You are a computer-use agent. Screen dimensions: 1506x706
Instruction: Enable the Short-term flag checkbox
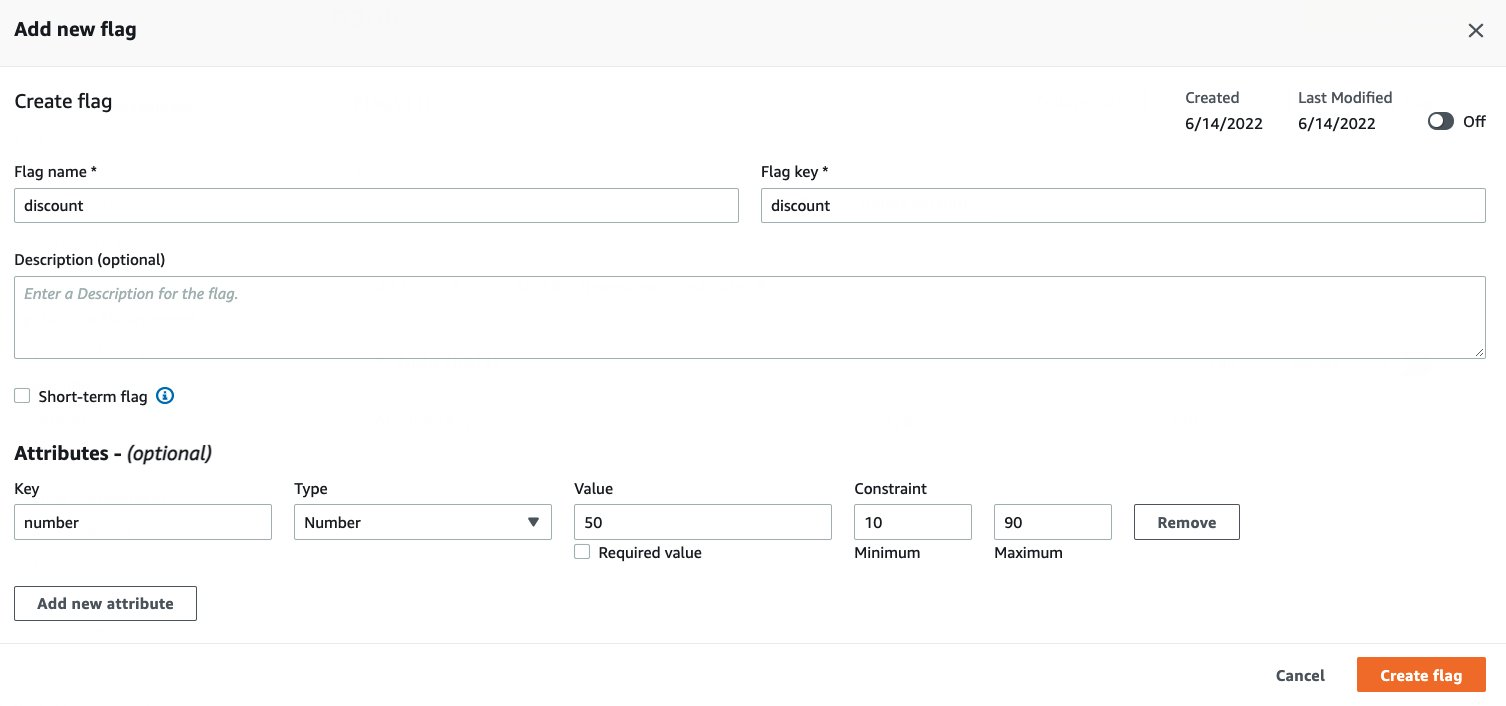point(22,395)
